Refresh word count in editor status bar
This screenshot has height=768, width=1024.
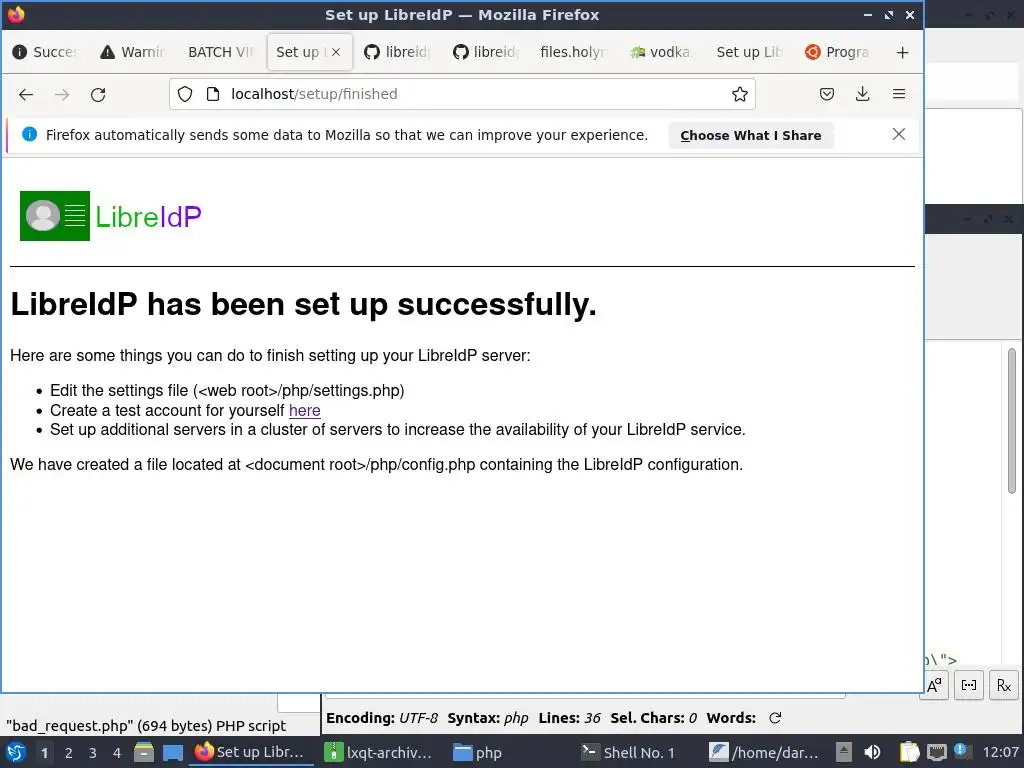tap(775, 718)
